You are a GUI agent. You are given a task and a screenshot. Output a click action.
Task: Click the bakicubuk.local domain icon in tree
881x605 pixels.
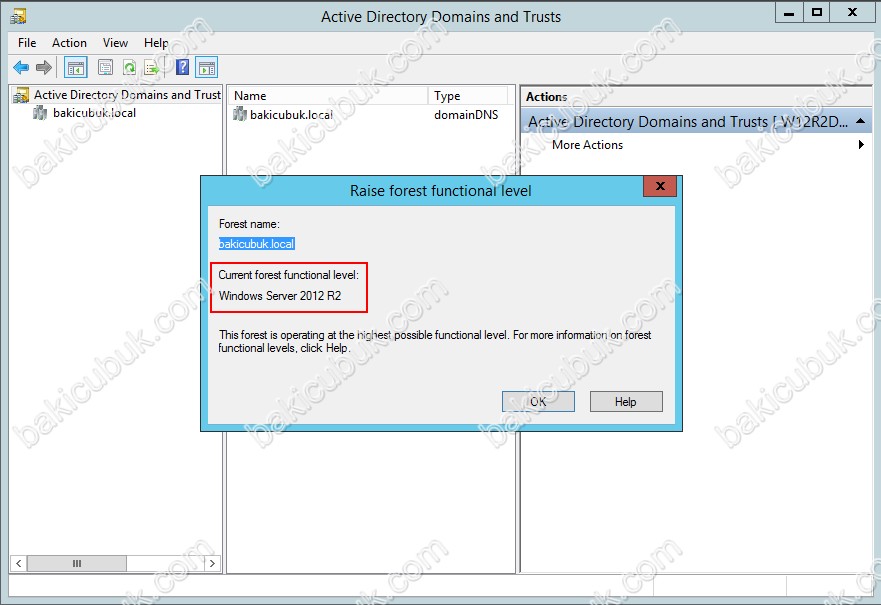(x=40, y=113)
